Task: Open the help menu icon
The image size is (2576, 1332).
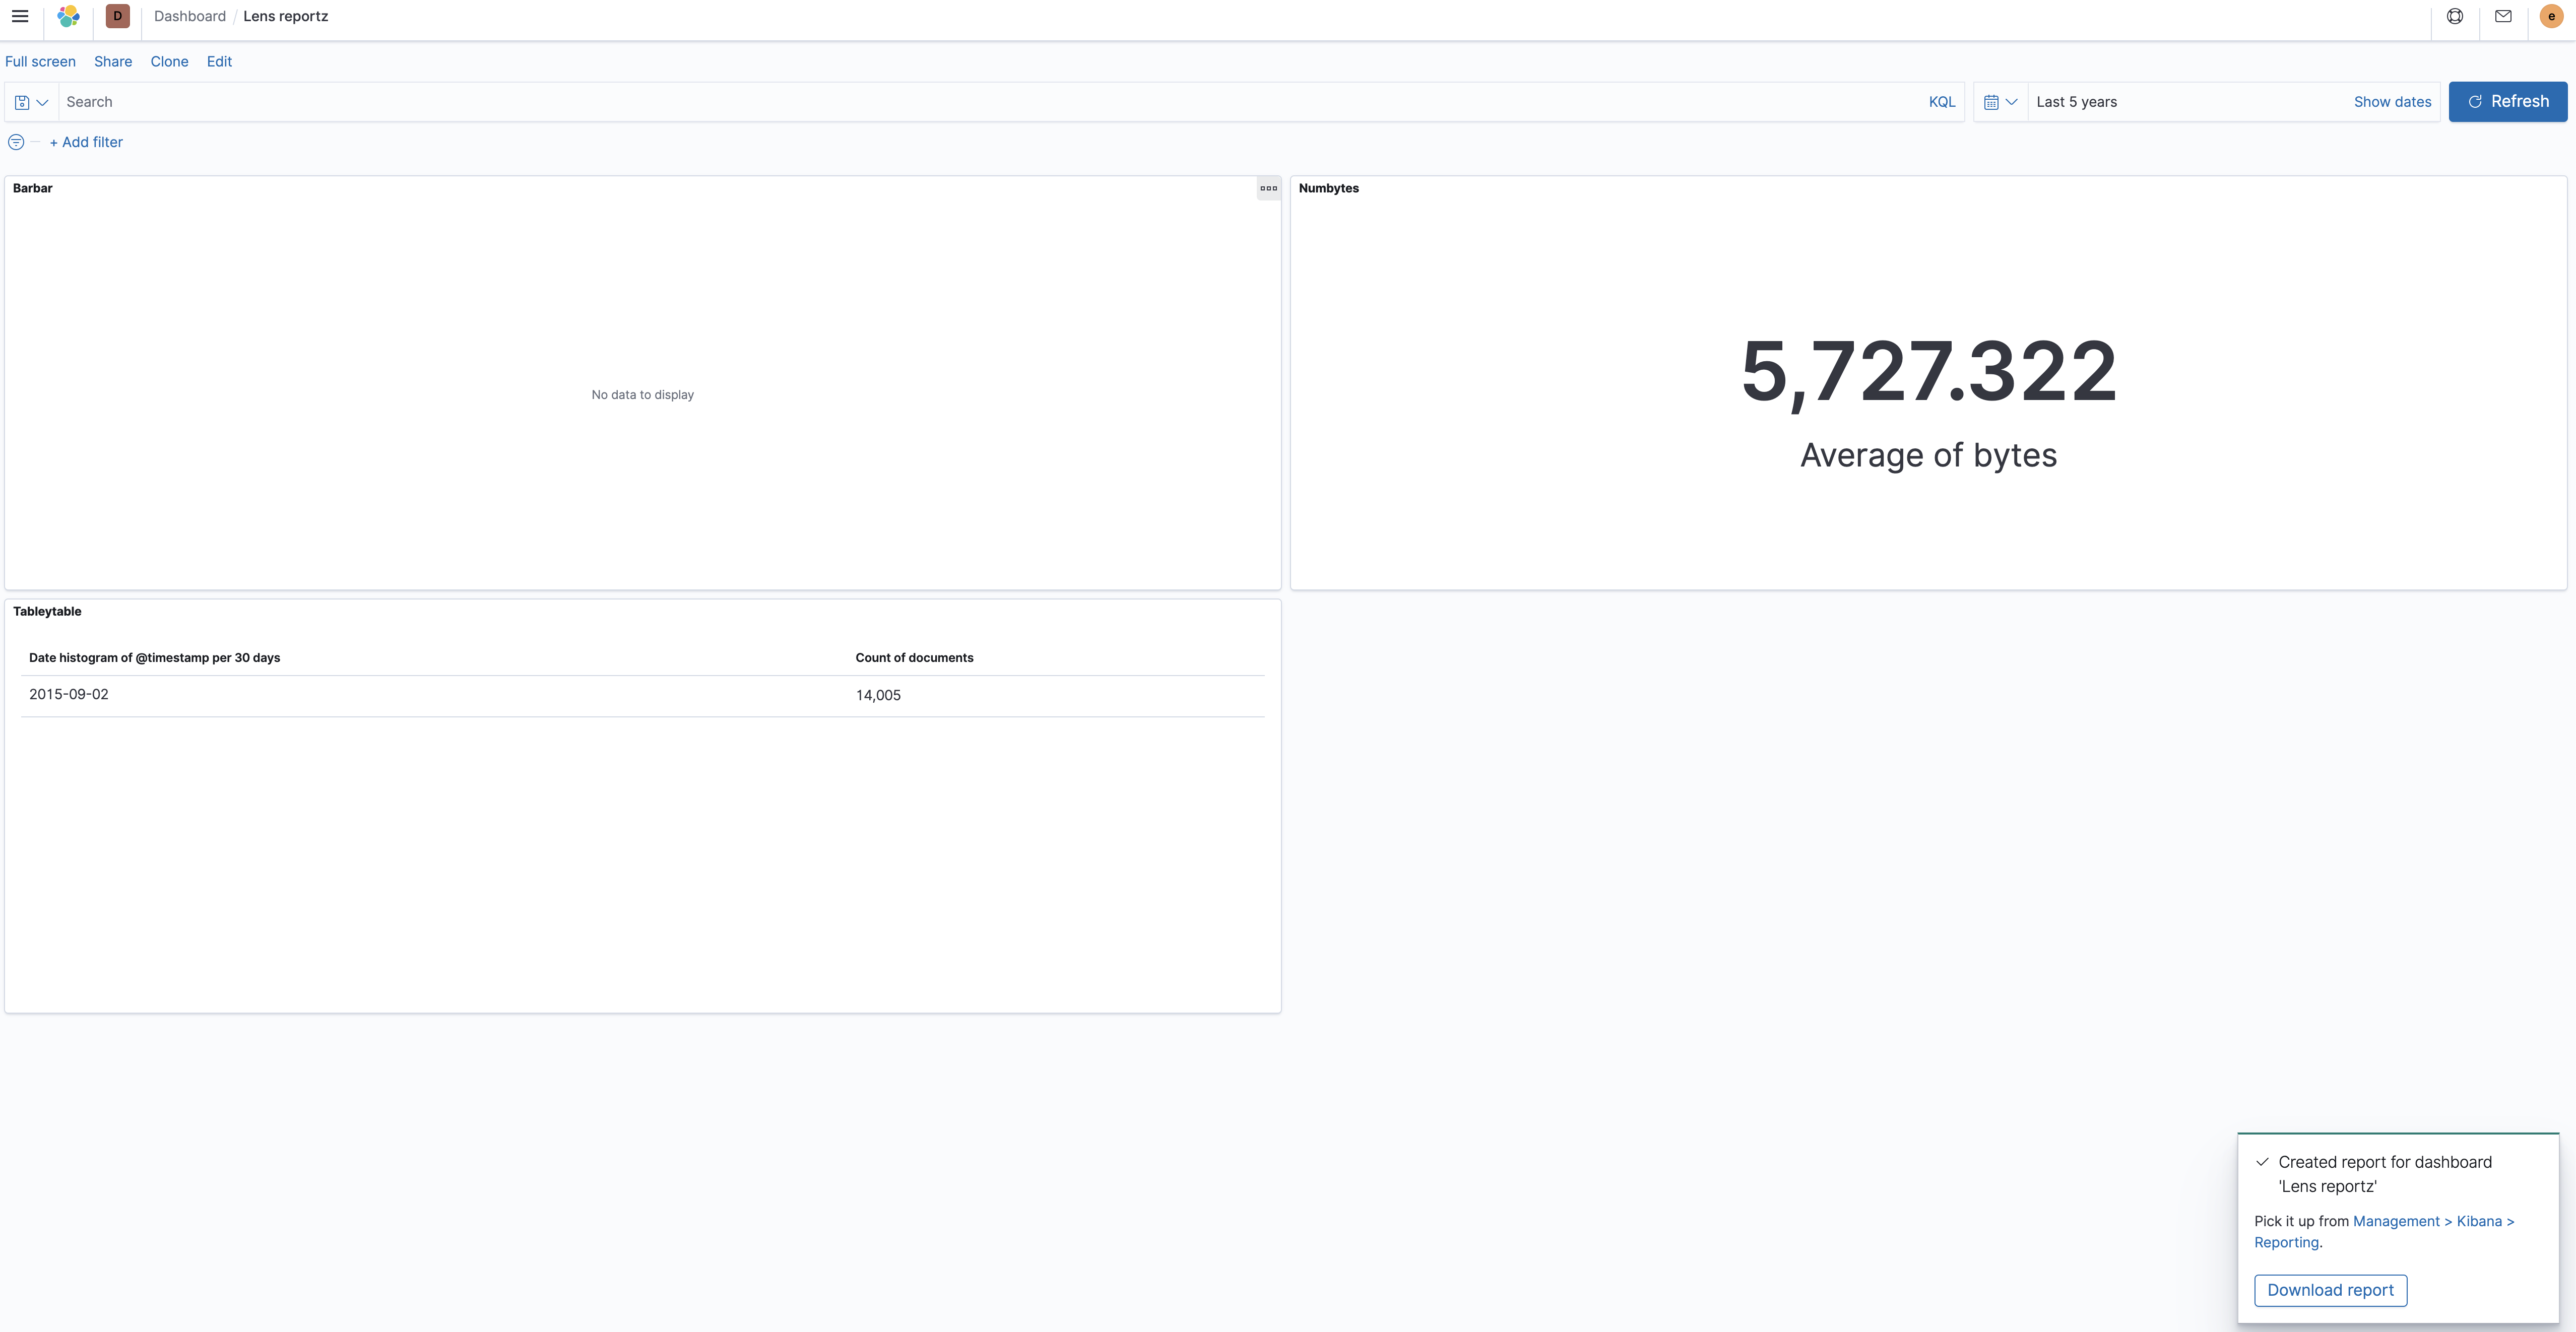Action: pyautogui.click(x=2454, y=16)
